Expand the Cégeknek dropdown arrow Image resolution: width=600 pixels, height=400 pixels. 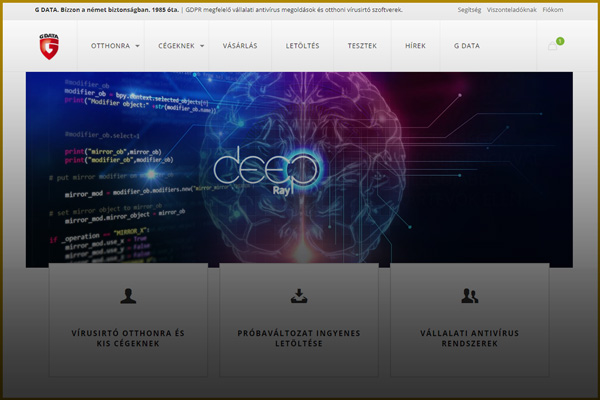point(202,46)
